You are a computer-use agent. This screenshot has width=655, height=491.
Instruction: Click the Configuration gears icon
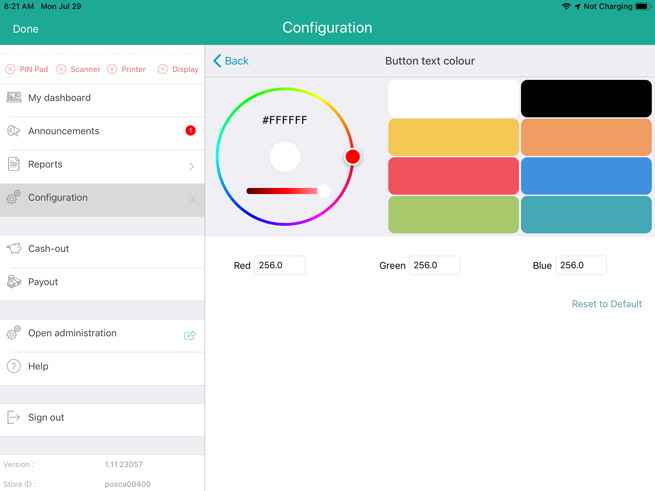(14, 197)
